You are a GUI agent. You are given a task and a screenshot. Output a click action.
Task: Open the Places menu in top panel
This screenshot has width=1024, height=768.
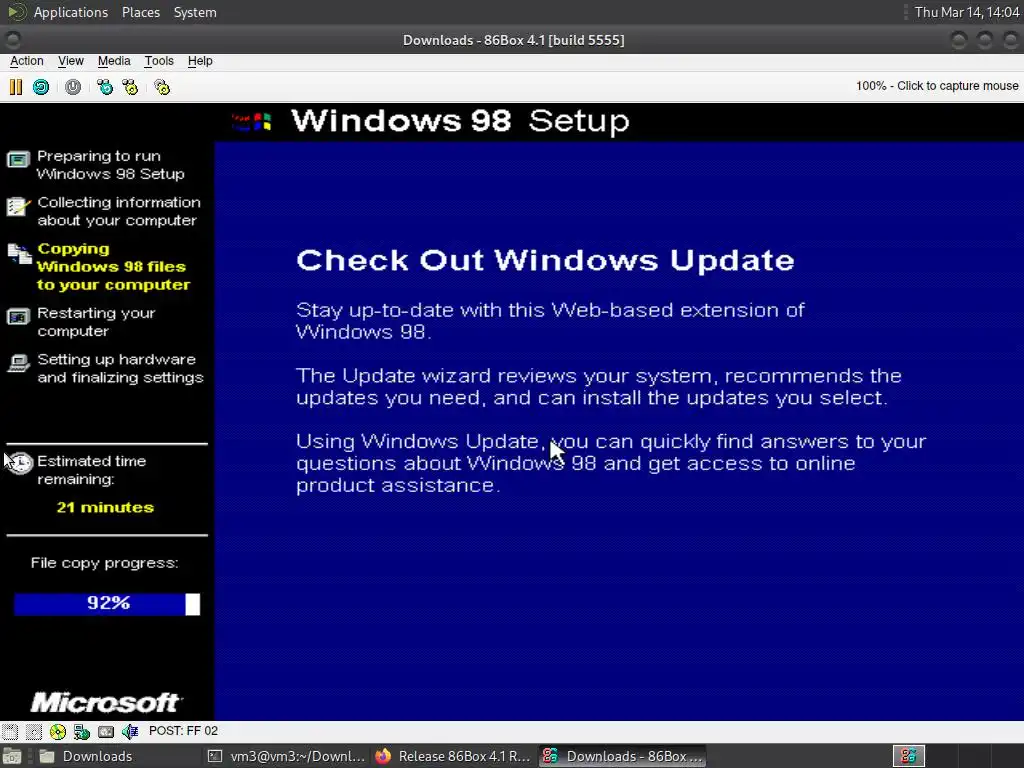[x=140, y=12]
